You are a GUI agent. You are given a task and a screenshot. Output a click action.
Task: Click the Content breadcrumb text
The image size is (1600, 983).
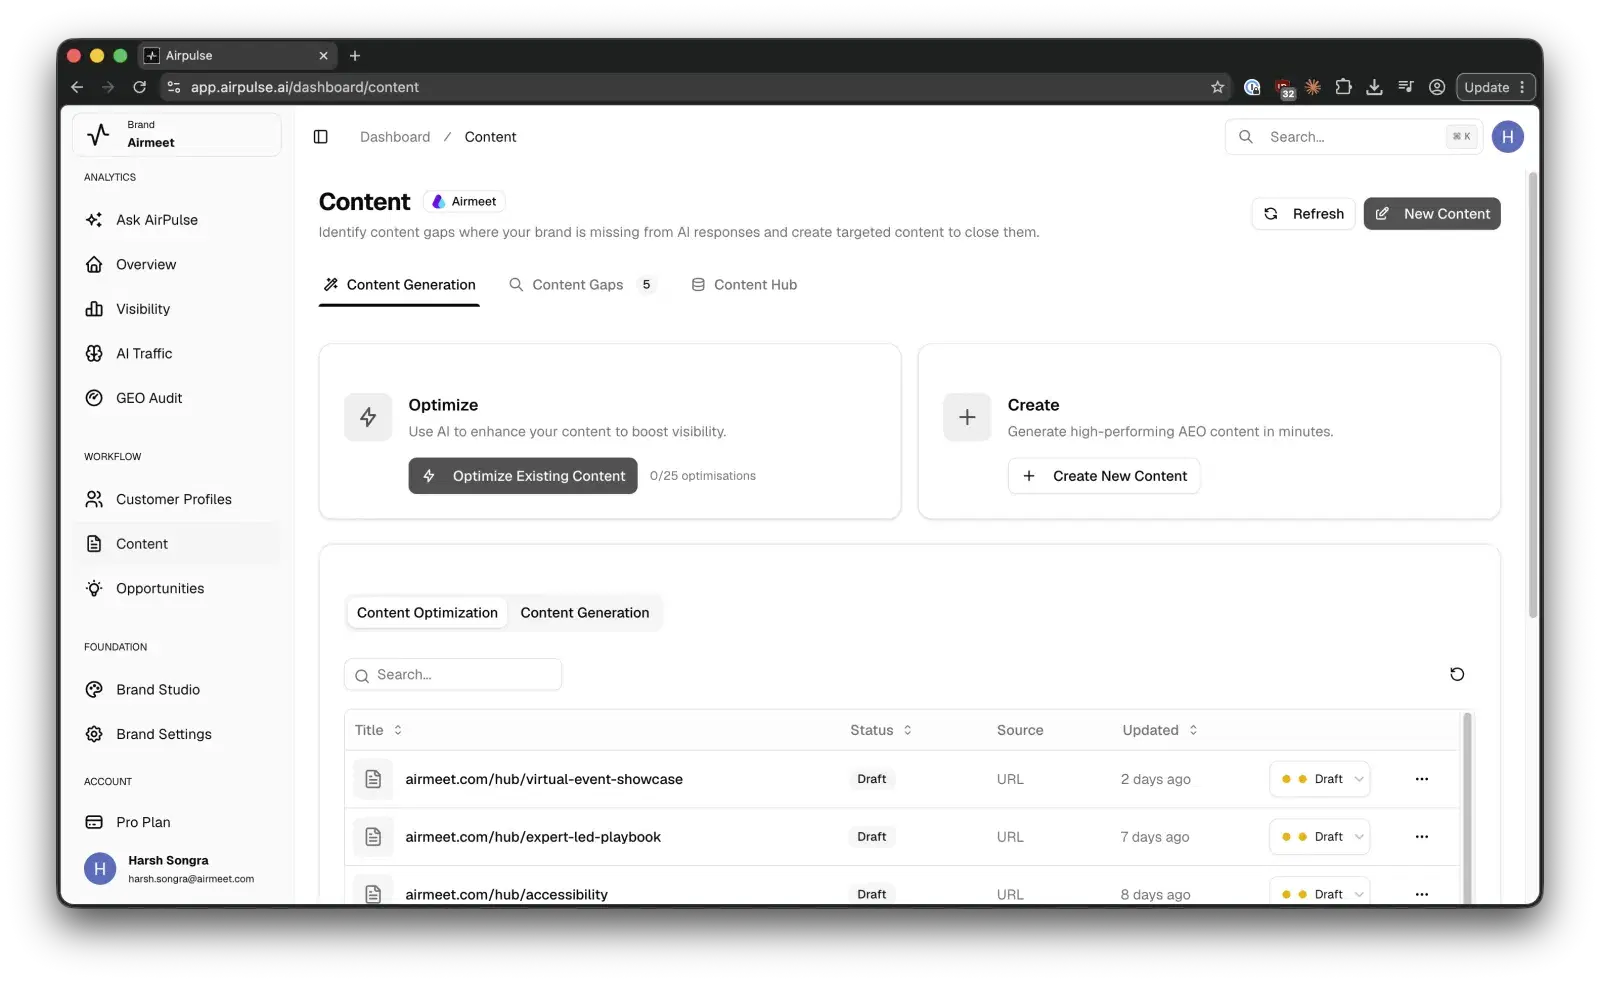[490, 137]
